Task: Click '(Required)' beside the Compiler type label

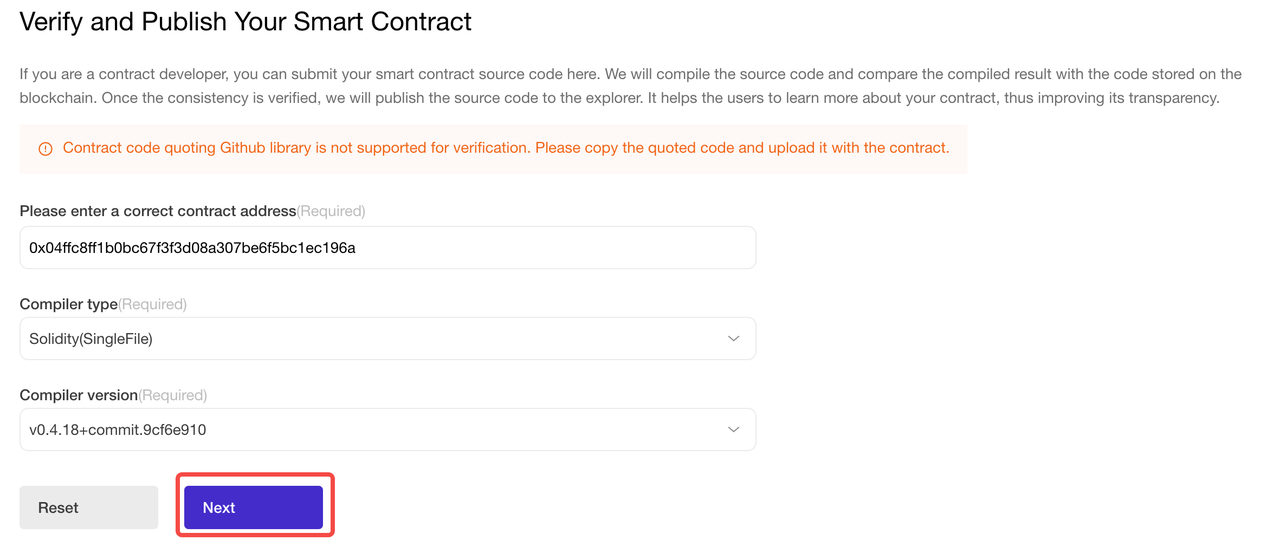Action: tap(153, 304)
